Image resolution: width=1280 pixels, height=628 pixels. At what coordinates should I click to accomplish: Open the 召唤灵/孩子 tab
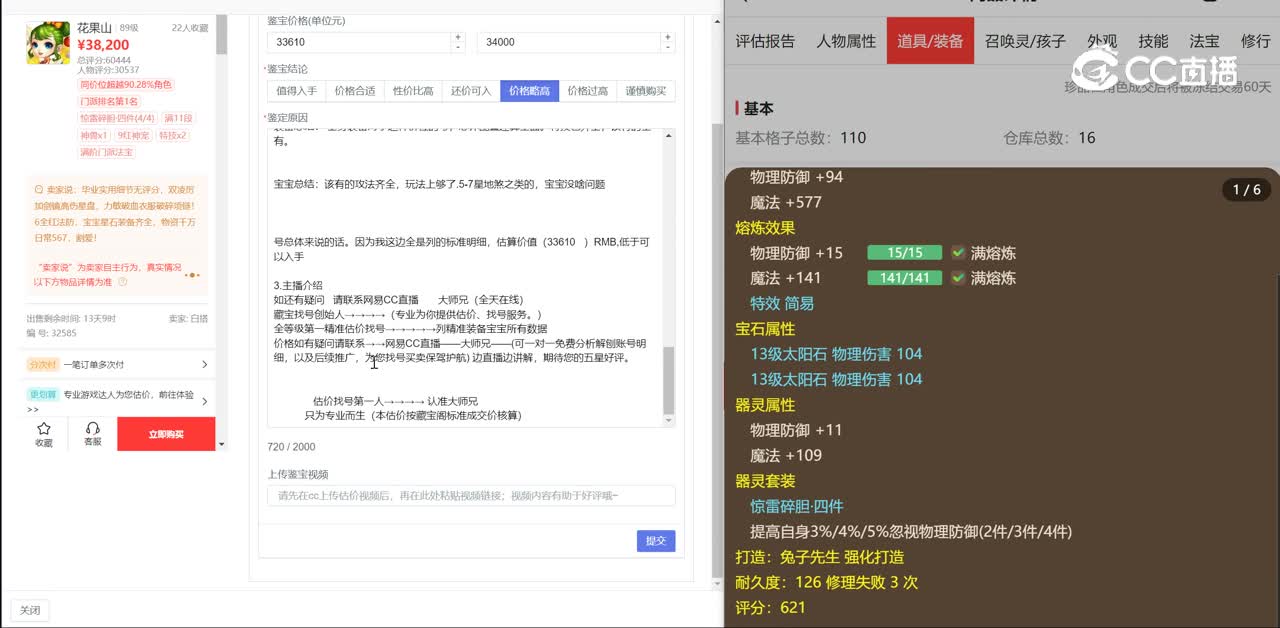pyautogui.click(x=1025, y=41)
